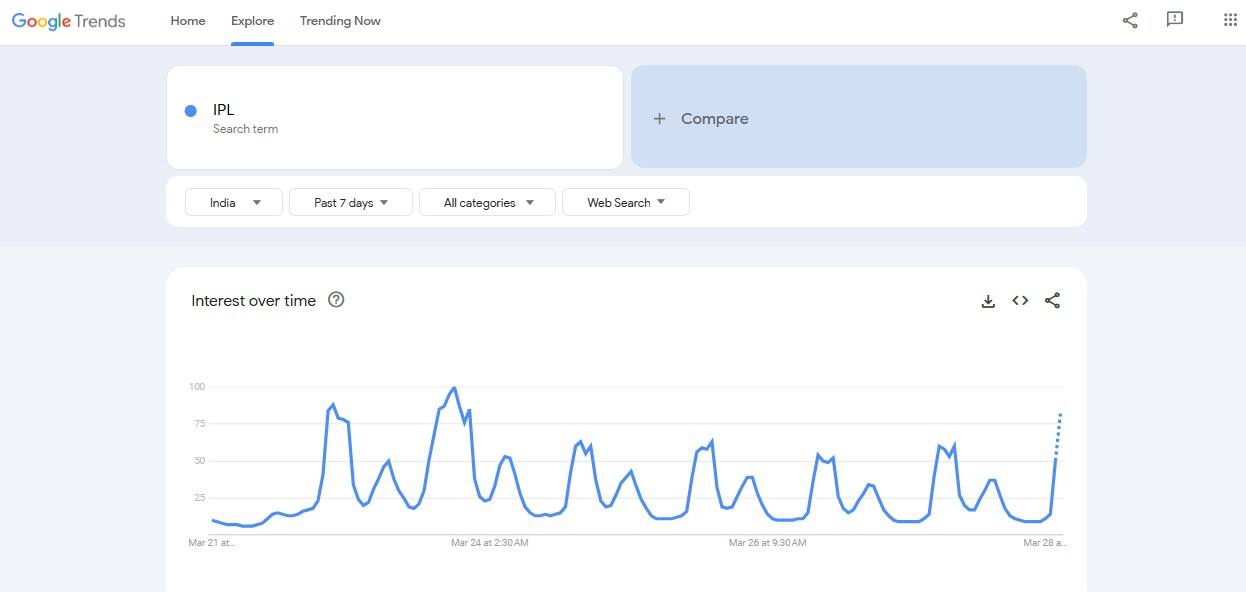1246x592 pixels.
Task: Click the embed code icon
Action: pyautogui.click(x=1020, y=300)
